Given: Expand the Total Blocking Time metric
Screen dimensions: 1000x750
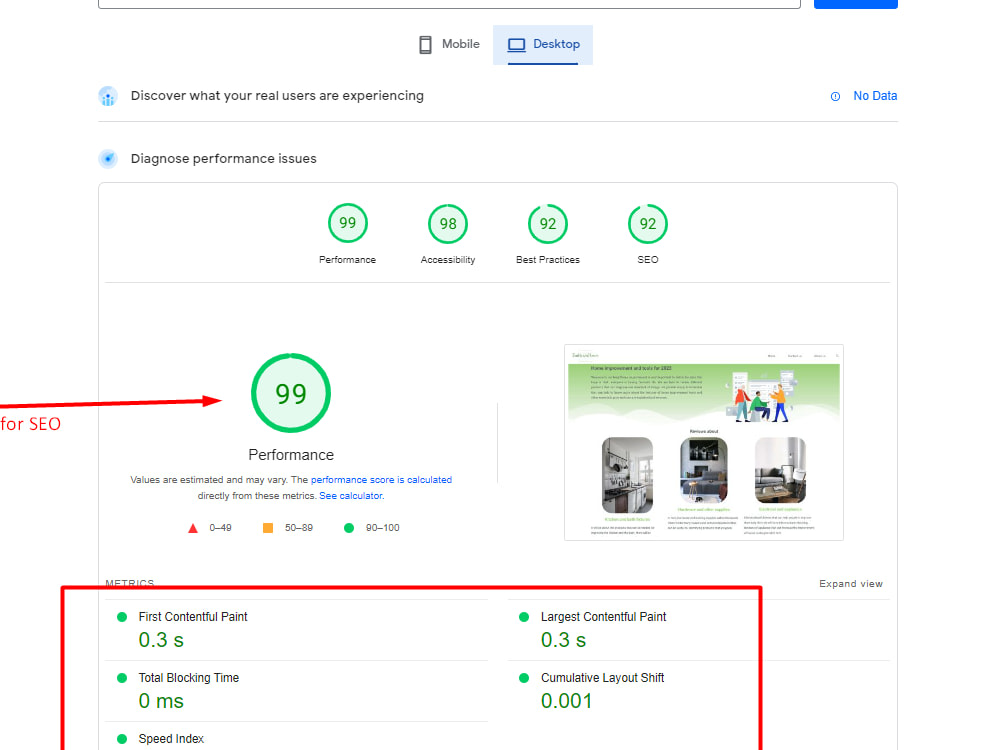Looking at the screenshot, I should [x=297, y=691].
